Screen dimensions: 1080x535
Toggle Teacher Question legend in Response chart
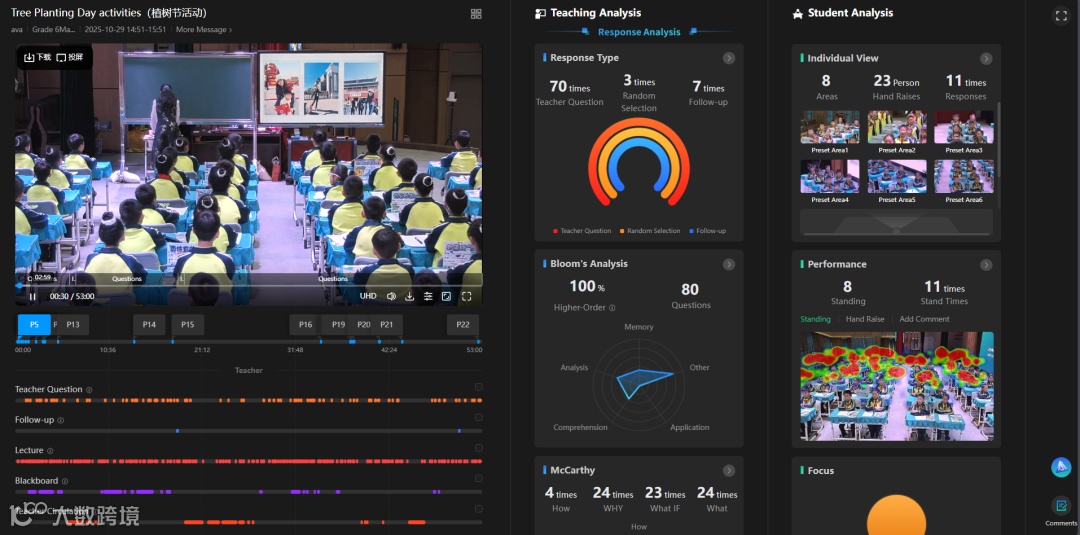[582, 231]
